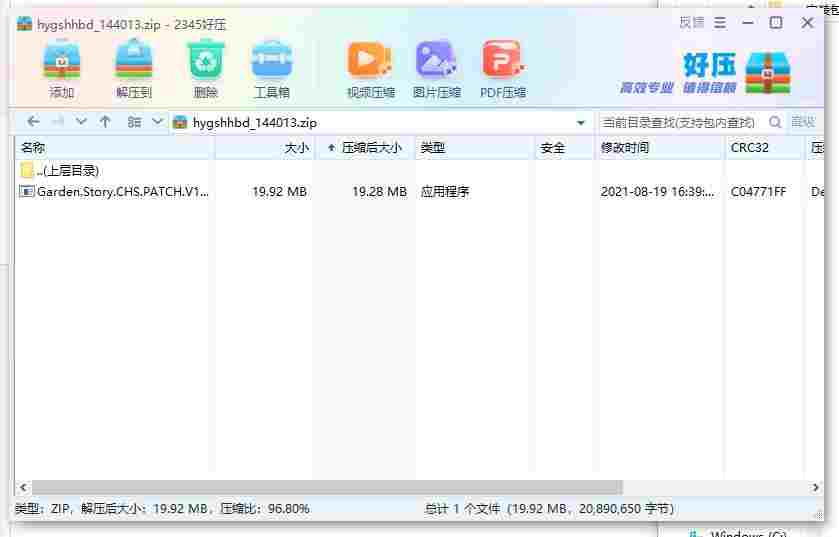
Task: Click the C04771FF CRC32 value
Action: click(x=758, y=191)
